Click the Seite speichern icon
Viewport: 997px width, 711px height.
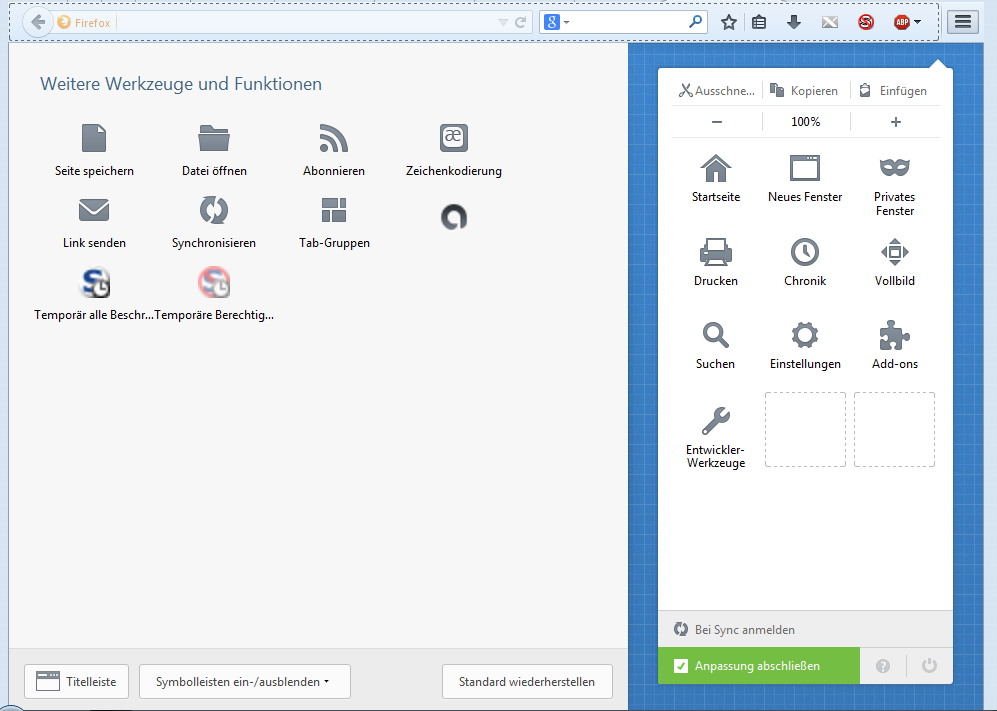point(94,138)
